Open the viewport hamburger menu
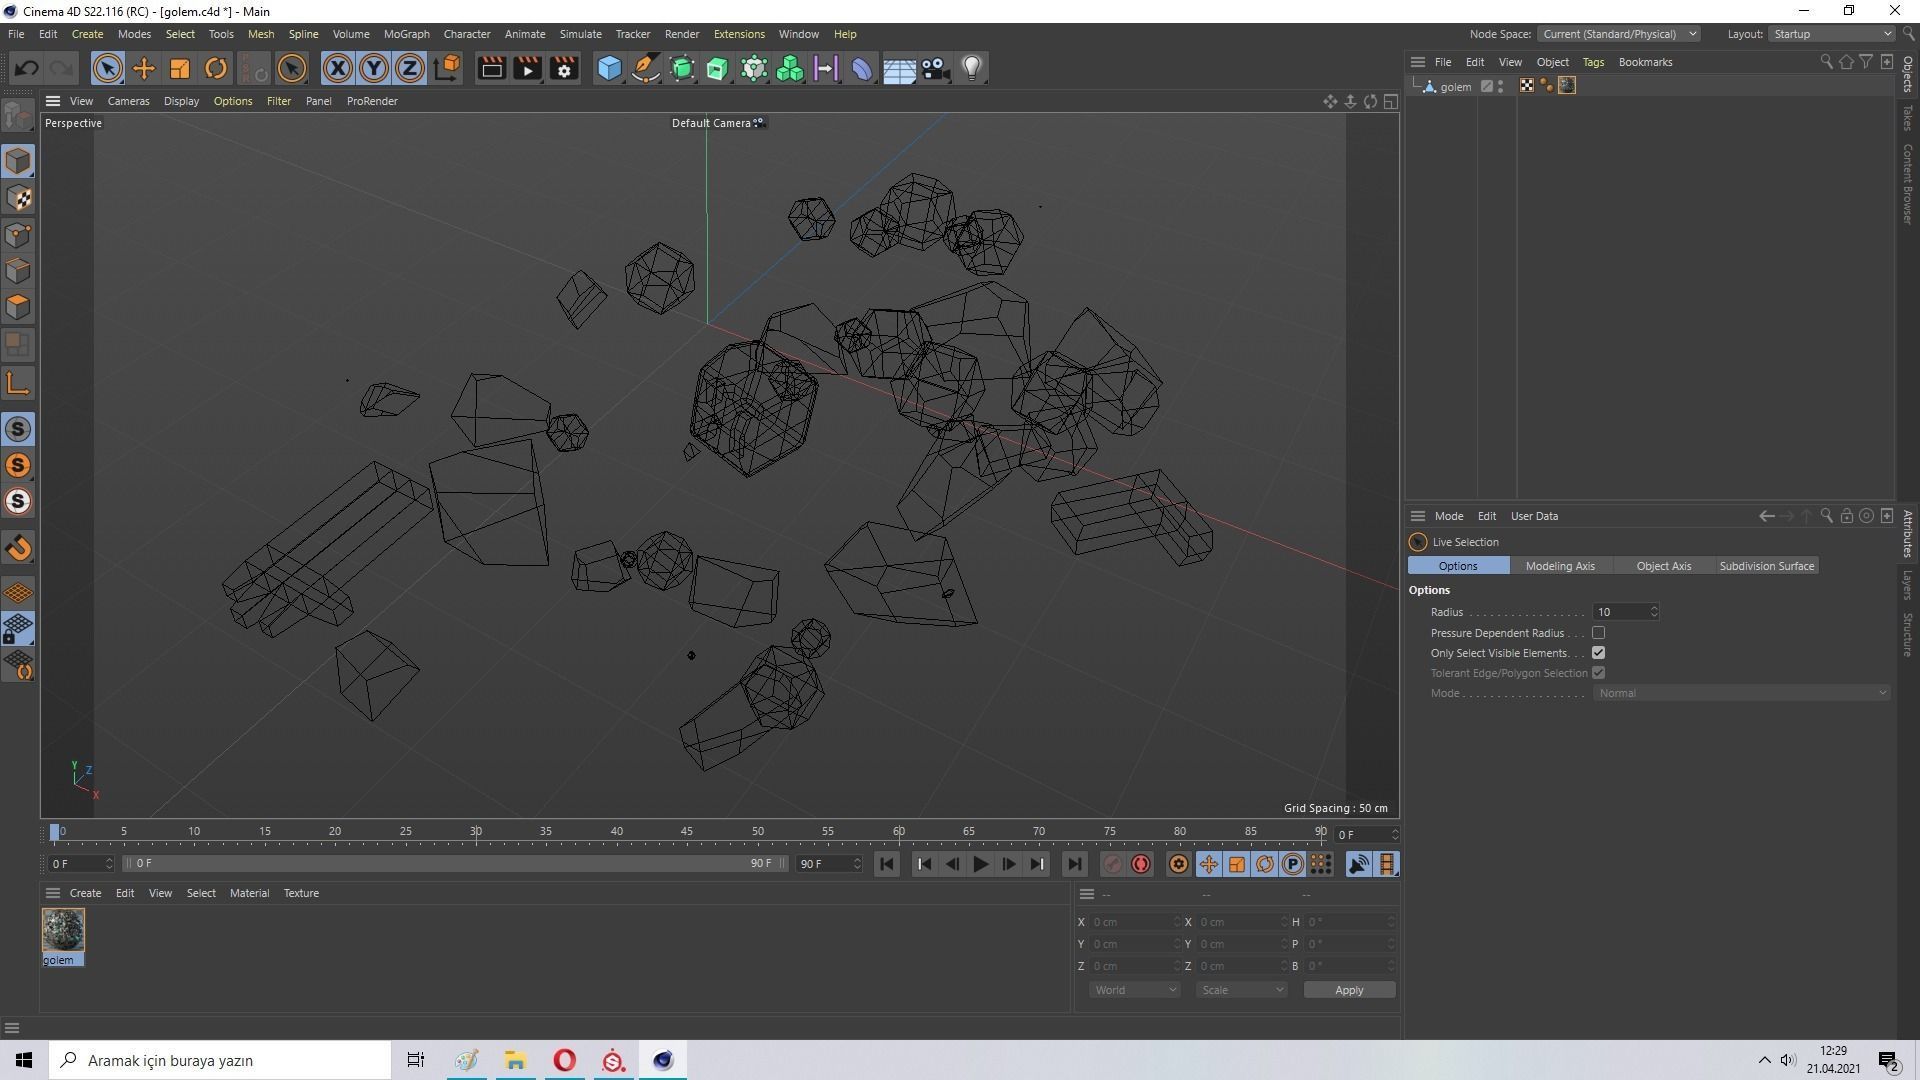The width and height of the screenshot is (1920, 1080). 53,101
